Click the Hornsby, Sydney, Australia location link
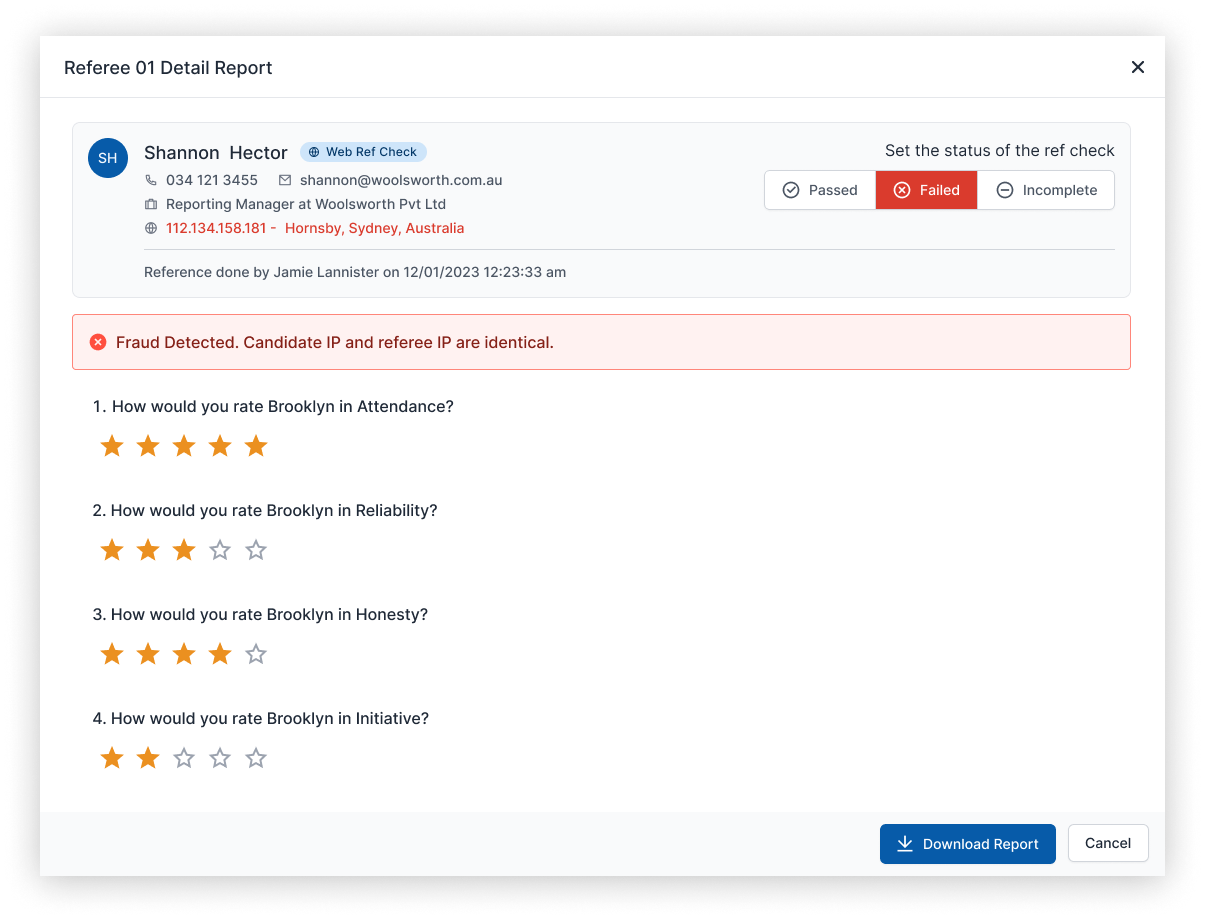The image size is (1205, 920). (374, 228)
